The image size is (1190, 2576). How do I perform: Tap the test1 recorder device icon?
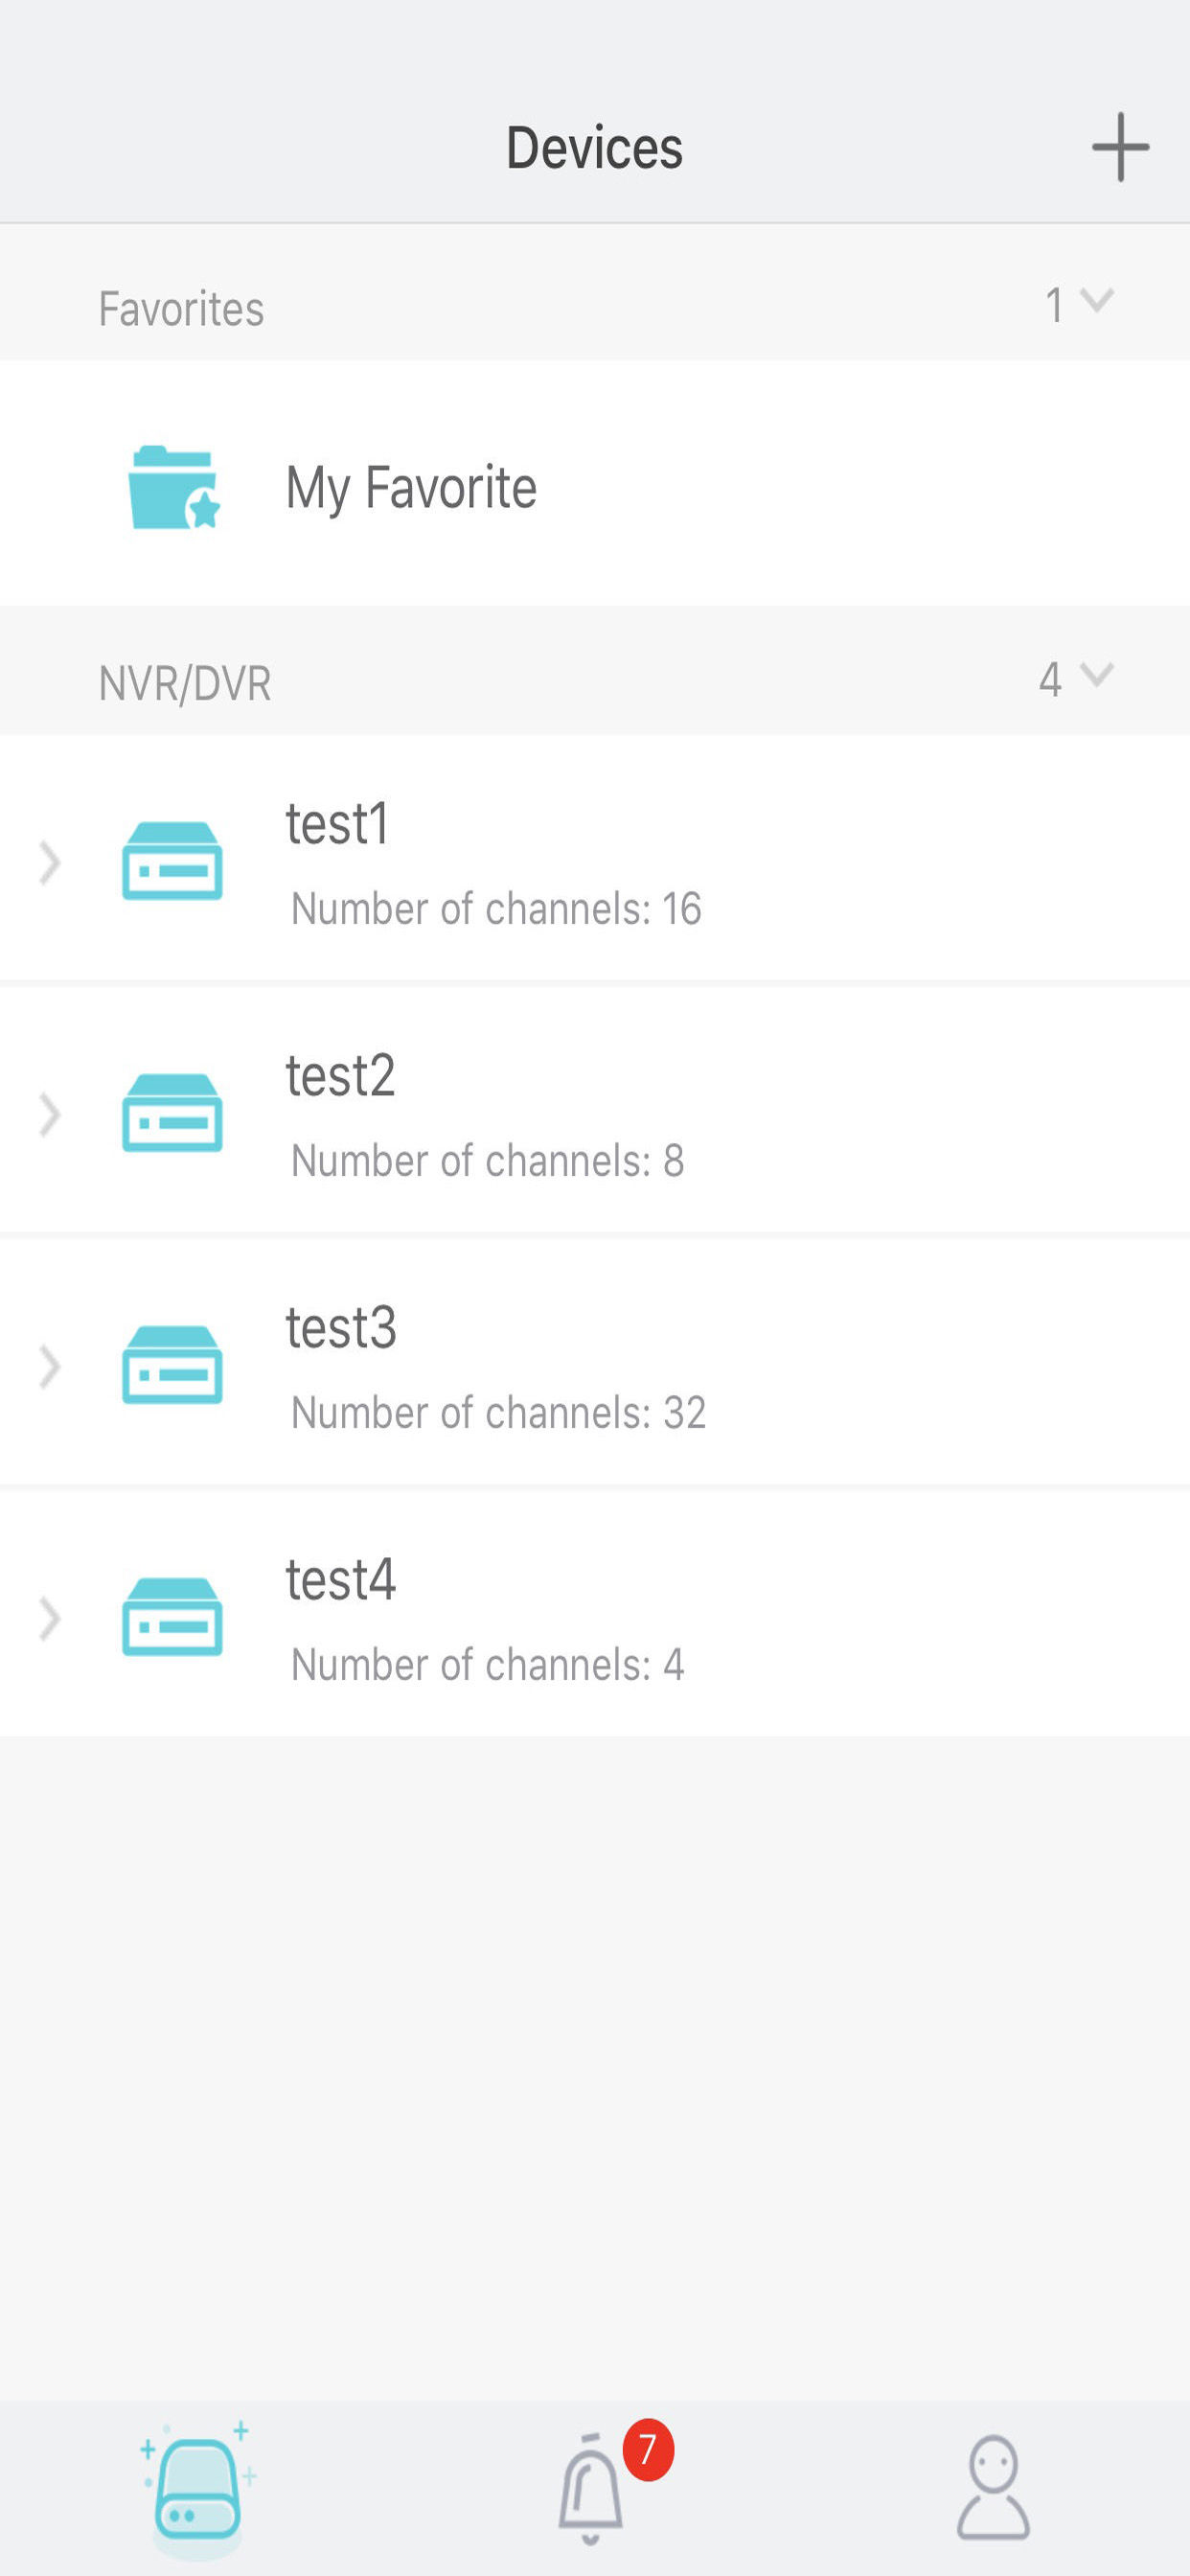click(172, 861)
